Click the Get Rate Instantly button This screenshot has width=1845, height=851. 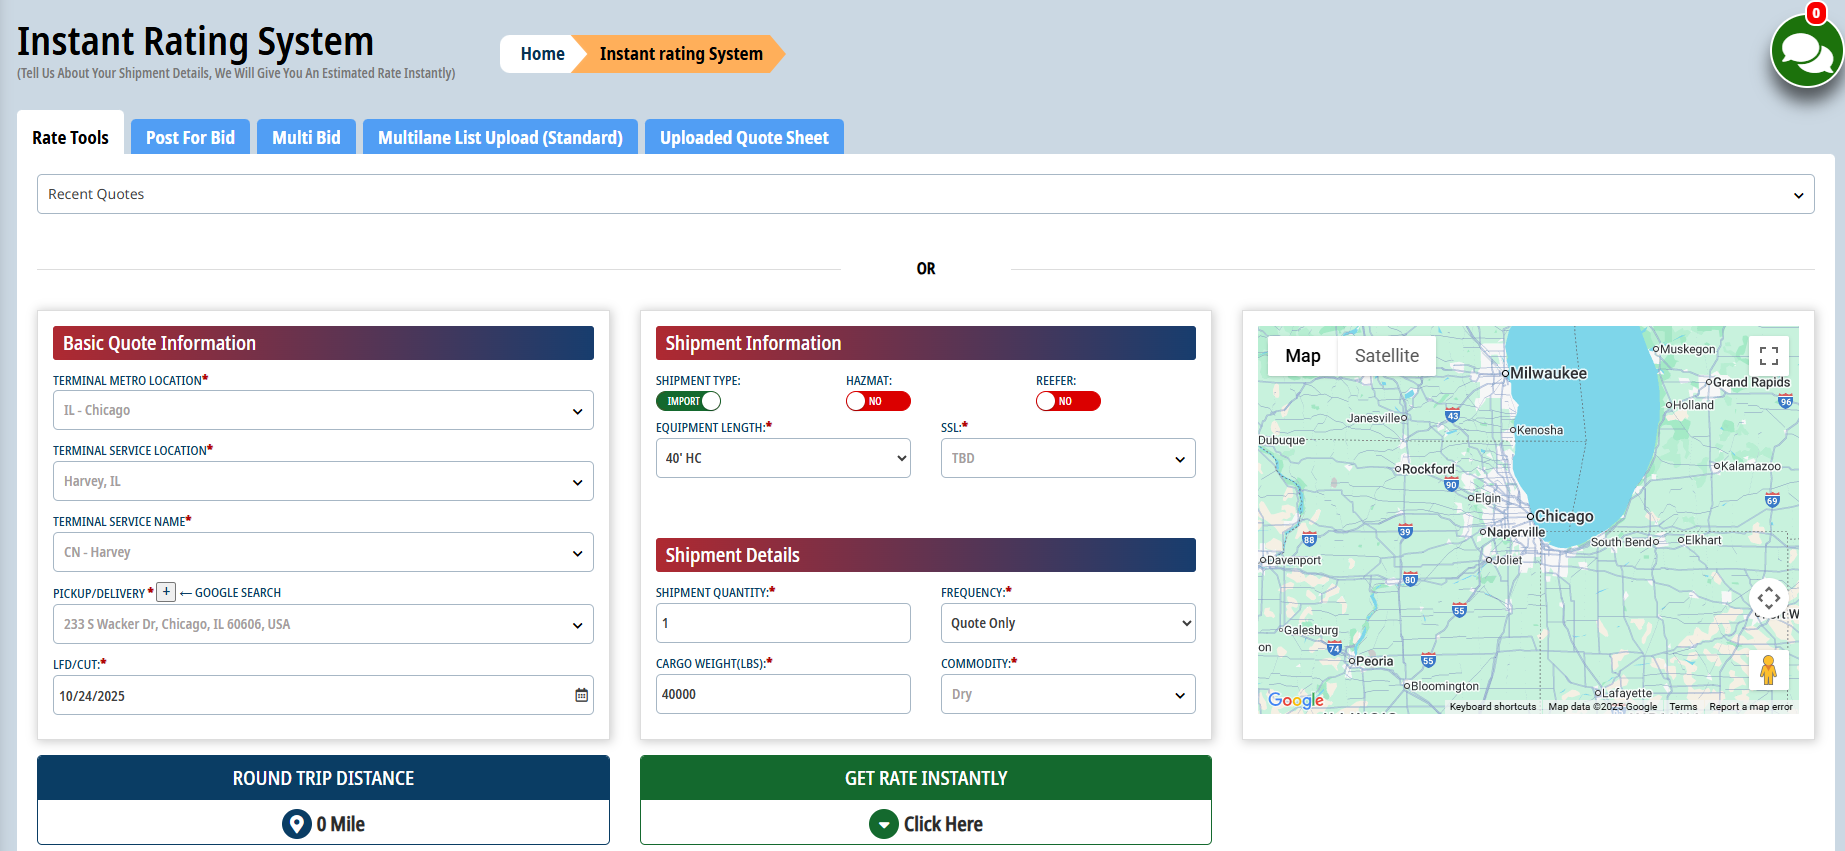[925, 778]
